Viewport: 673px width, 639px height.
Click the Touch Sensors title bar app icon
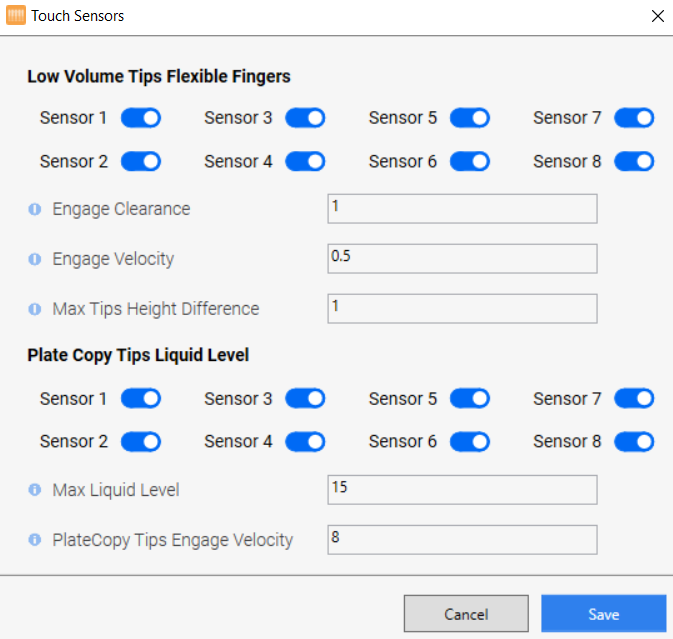coord(16,16)
